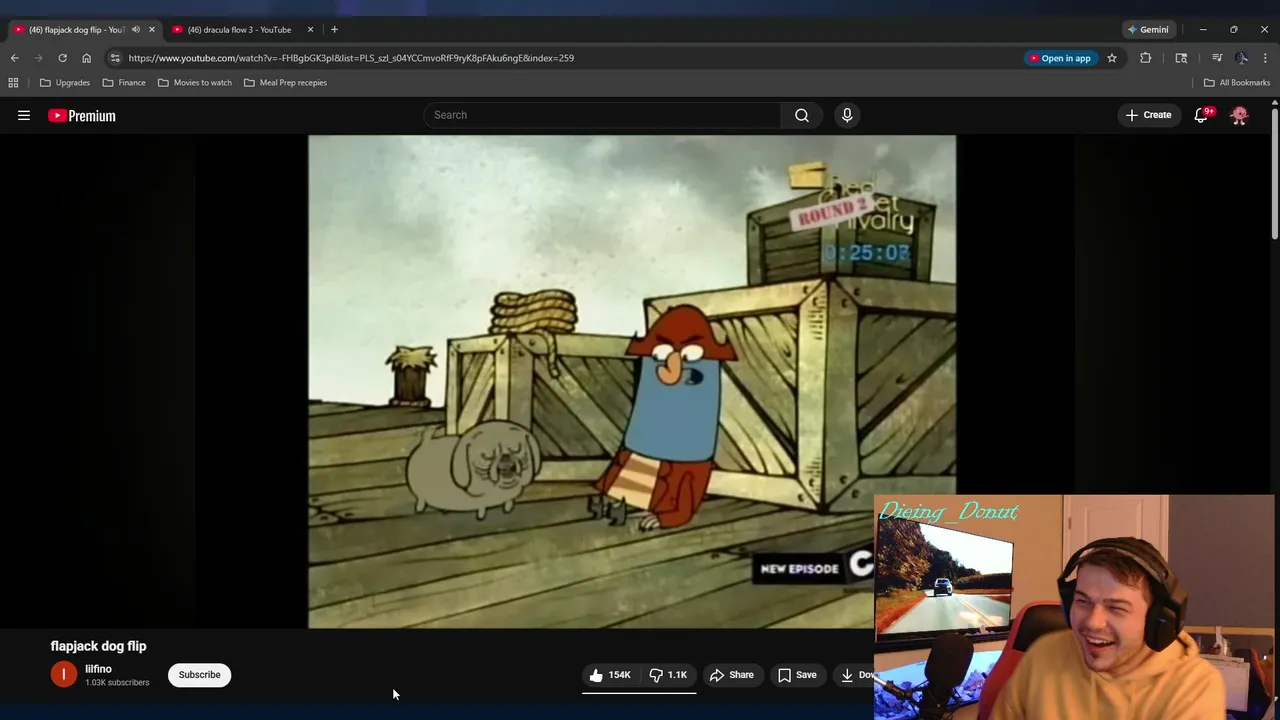1280x720 pixels.
Task: Open the lilfino channel name link
Action: [98, 669]
